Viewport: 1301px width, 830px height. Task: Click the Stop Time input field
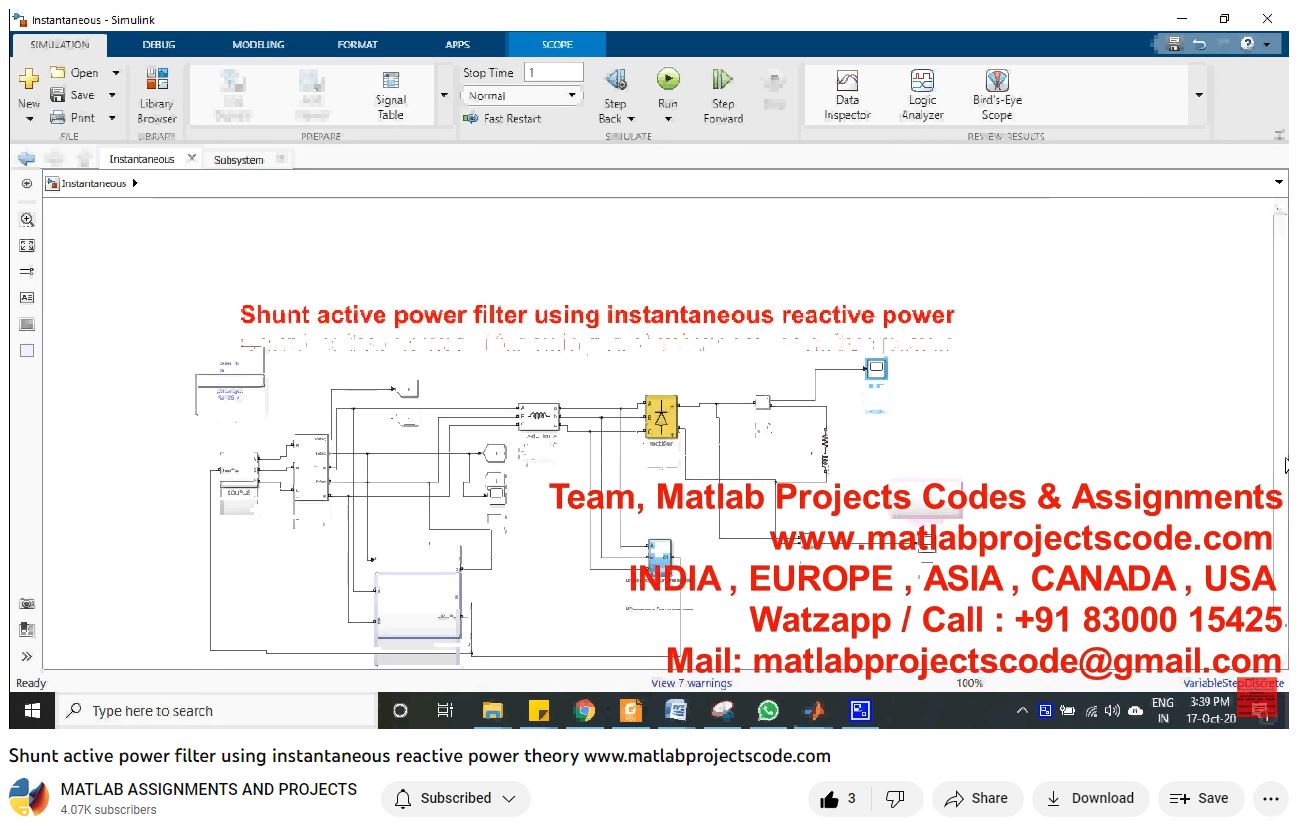[x=553, y=72]
